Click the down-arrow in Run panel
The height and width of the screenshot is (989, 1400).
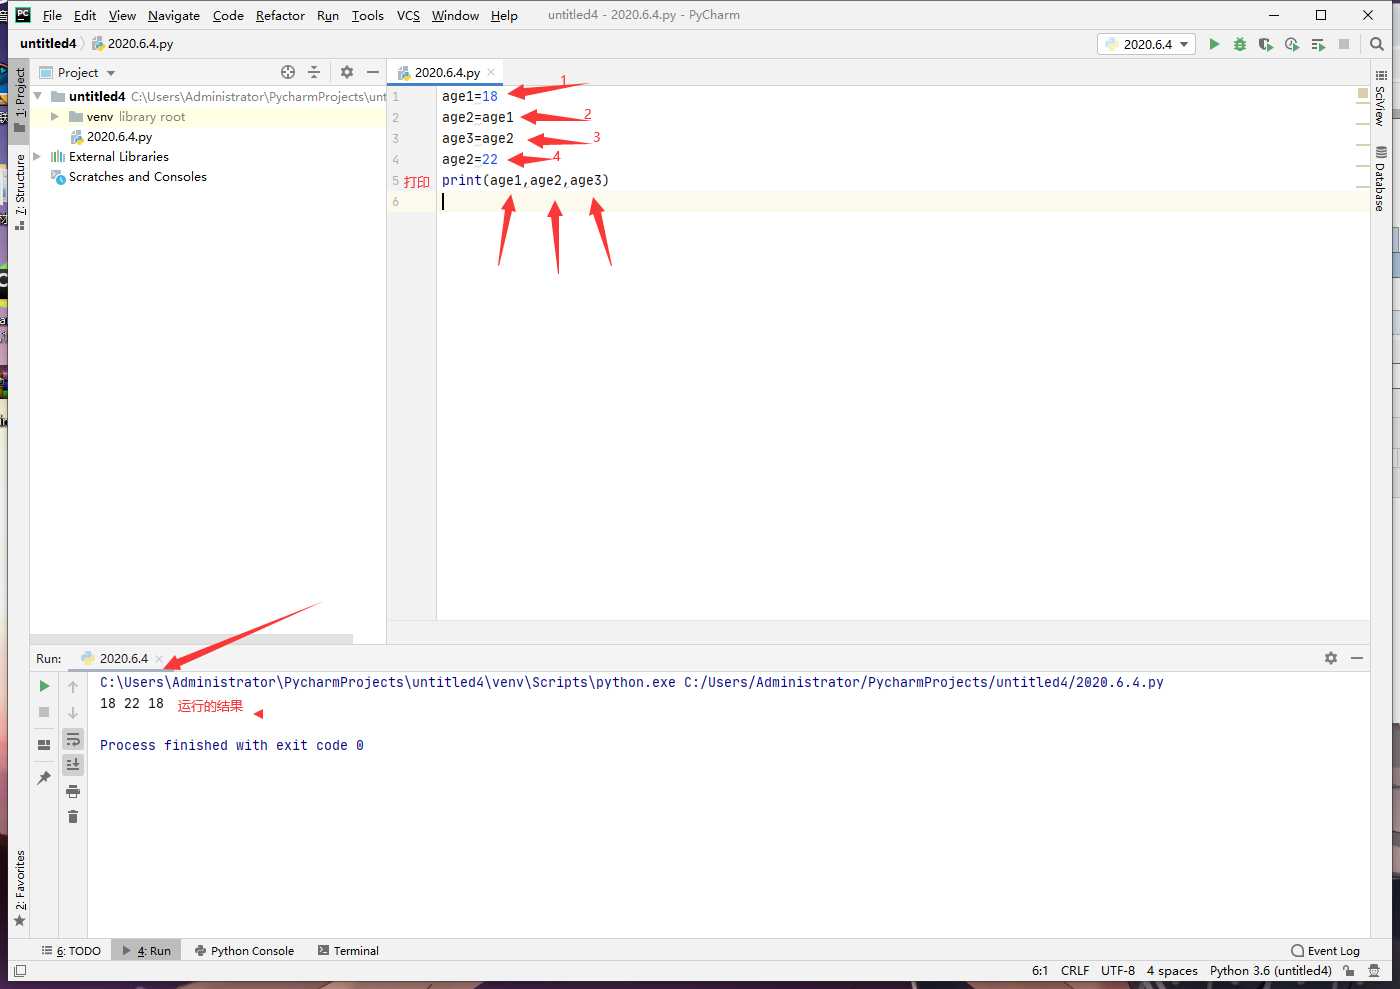click(73, 712)
